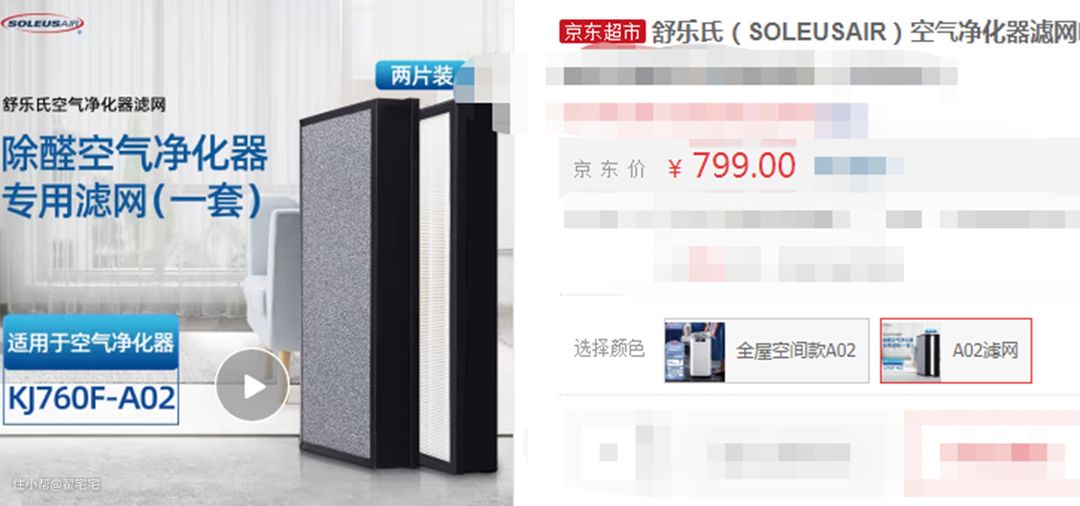Click the SOLEUSAIR logo in banner

[x=42, y=23]
